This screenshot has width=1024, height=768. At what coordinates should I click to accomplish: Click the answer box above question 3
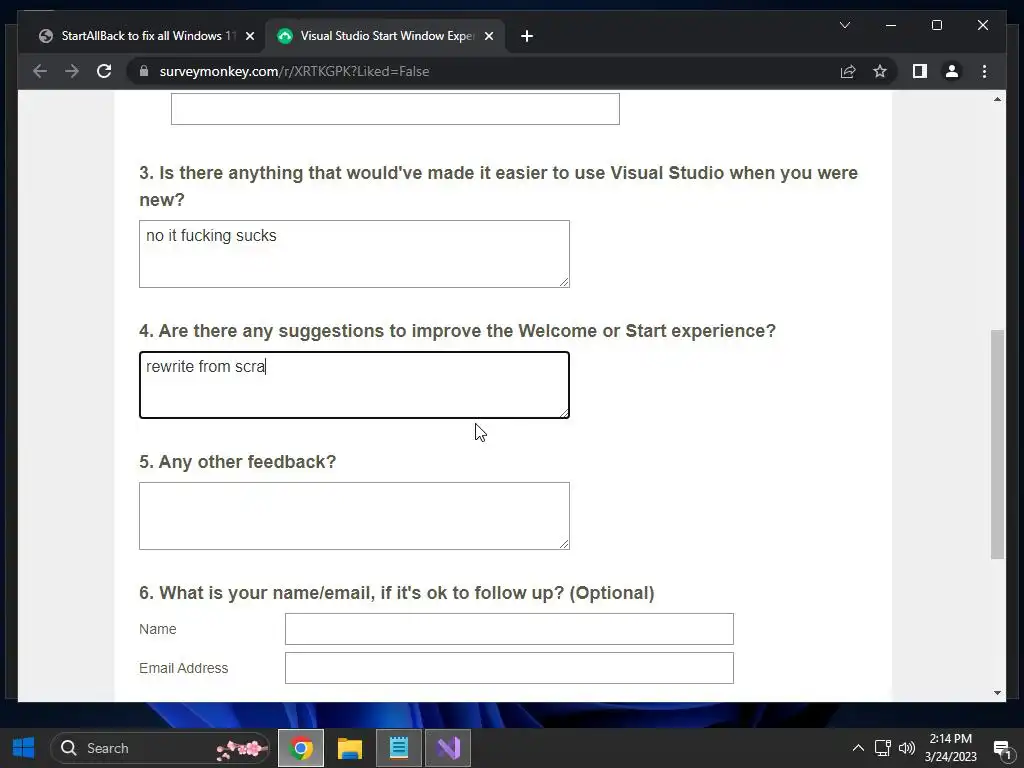(395, 108)
